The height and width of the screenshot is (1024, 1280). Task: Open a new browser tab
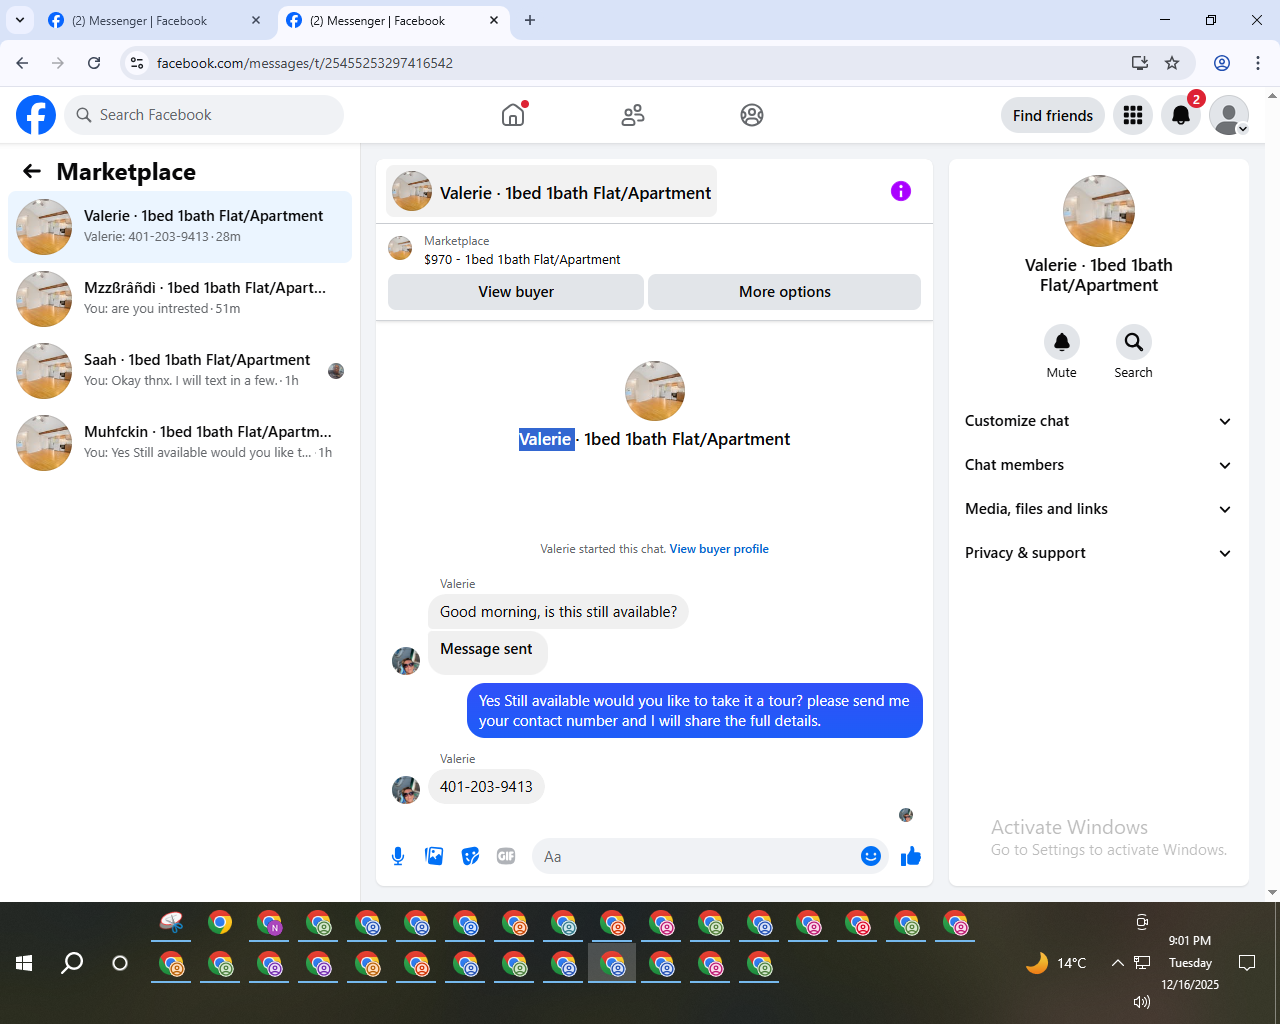[530, 20]
